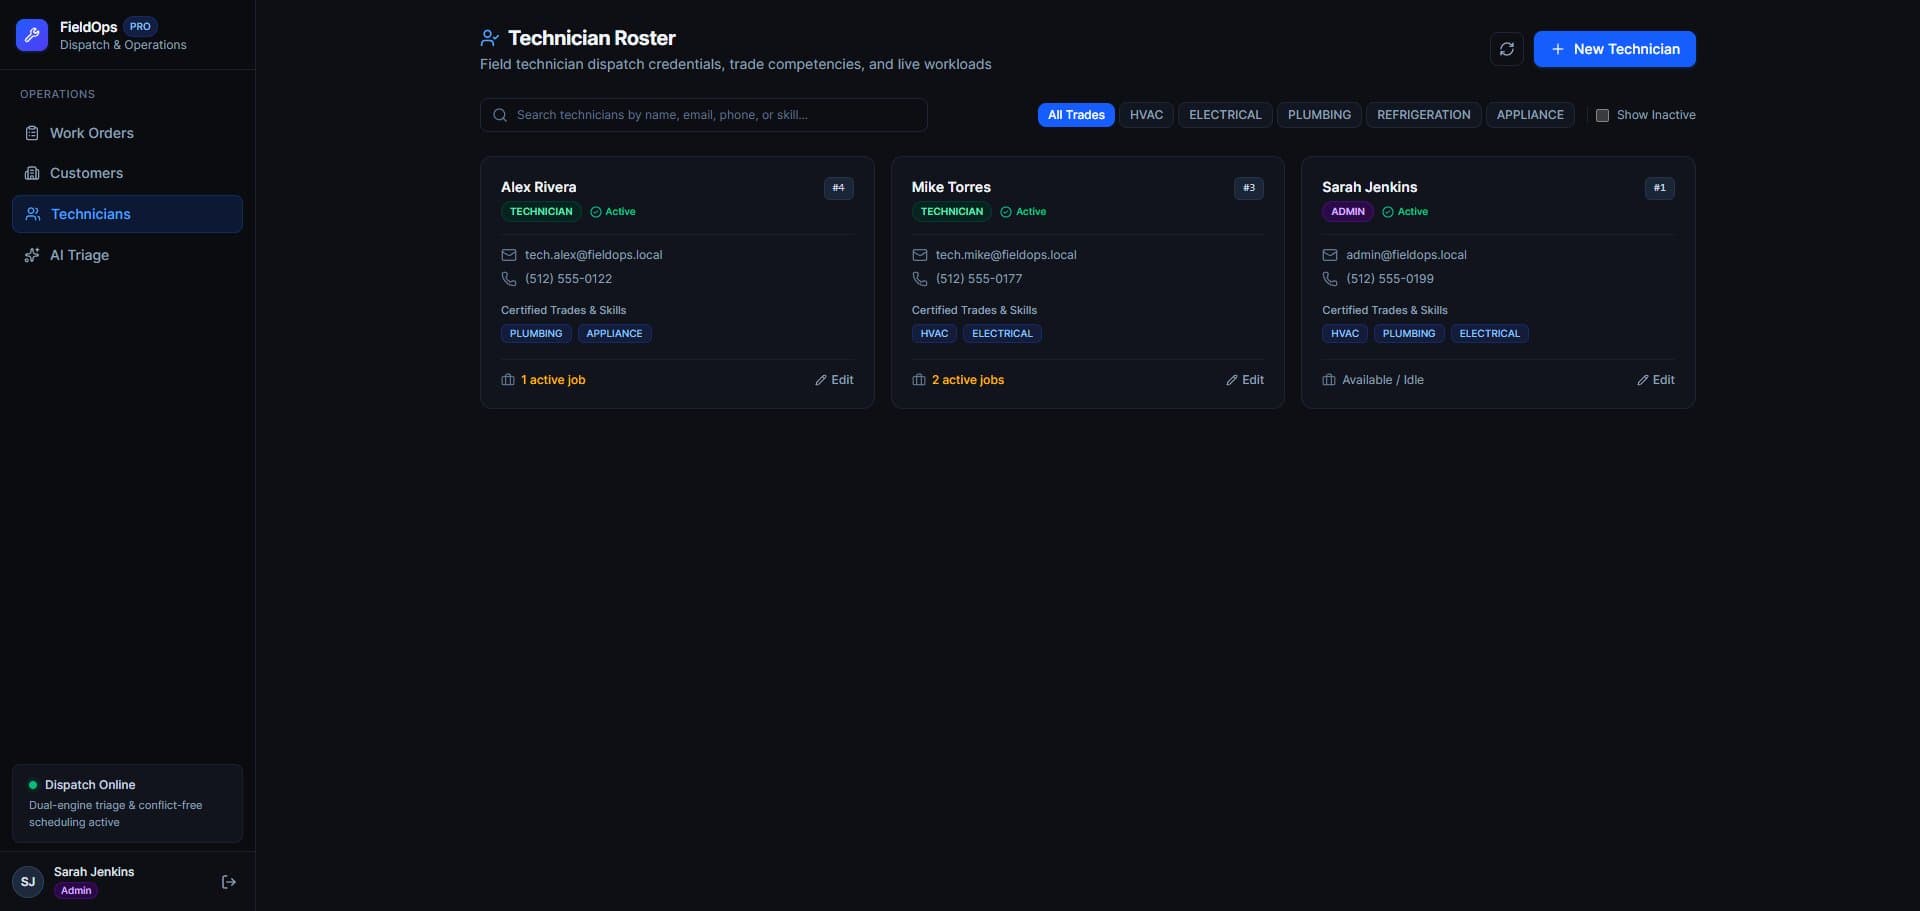Filter roster by HVAC trade
The height and width of the screenshot is (911, 1920).
click(1146, 115)
